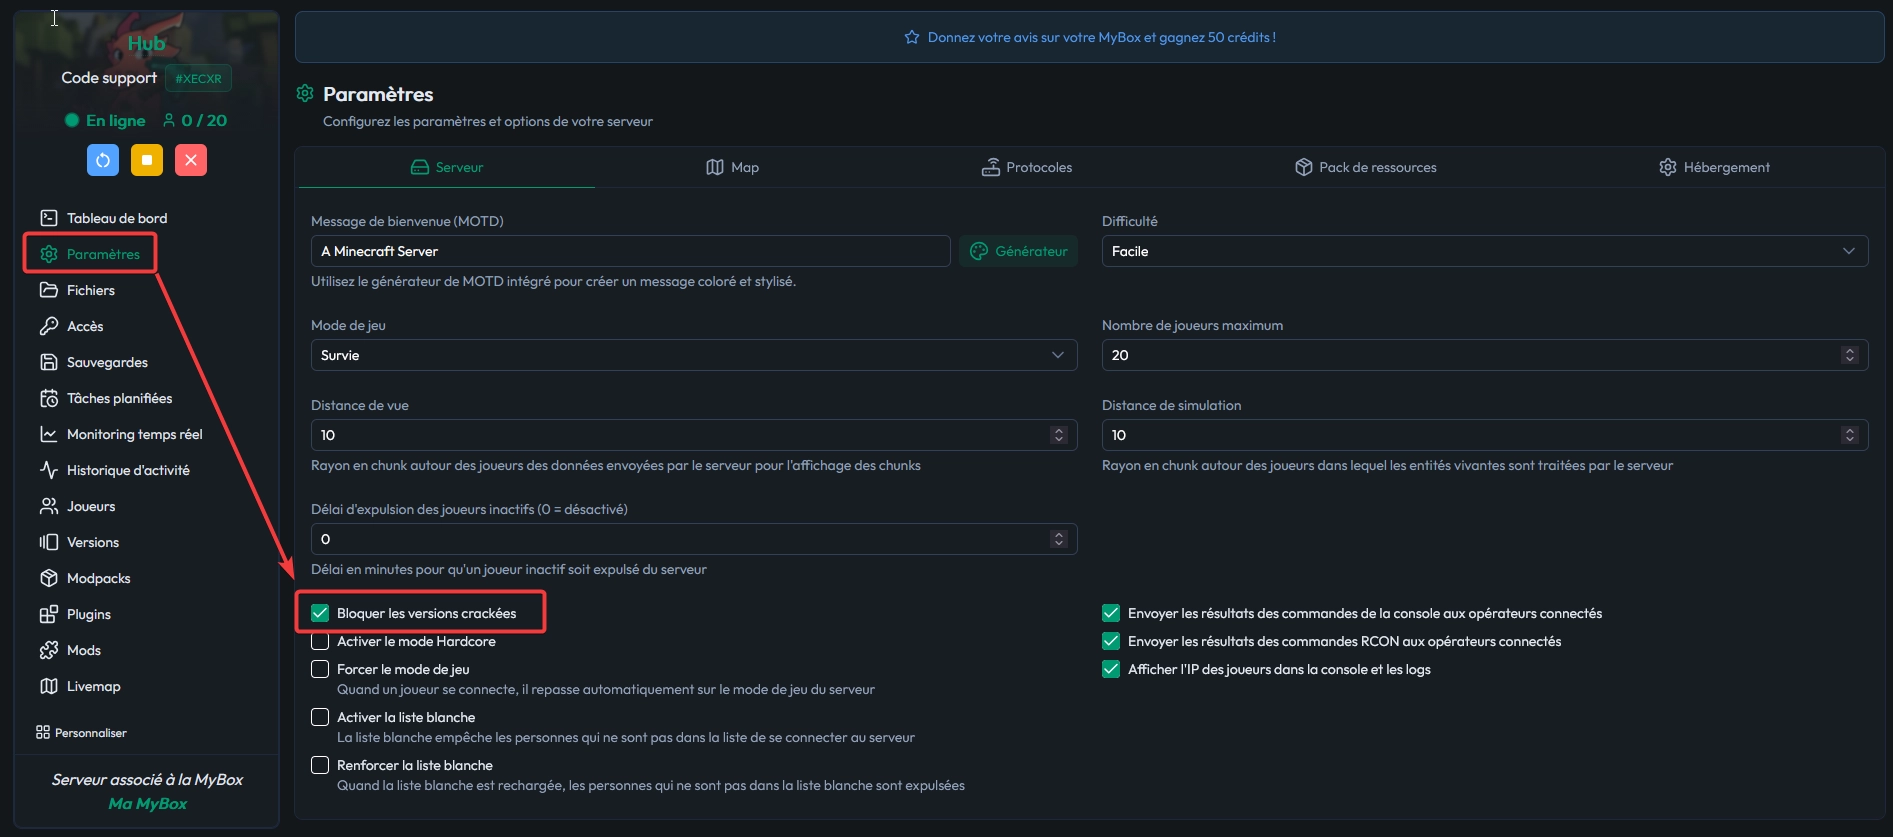Click the Hub server name

tap(146, 43)
